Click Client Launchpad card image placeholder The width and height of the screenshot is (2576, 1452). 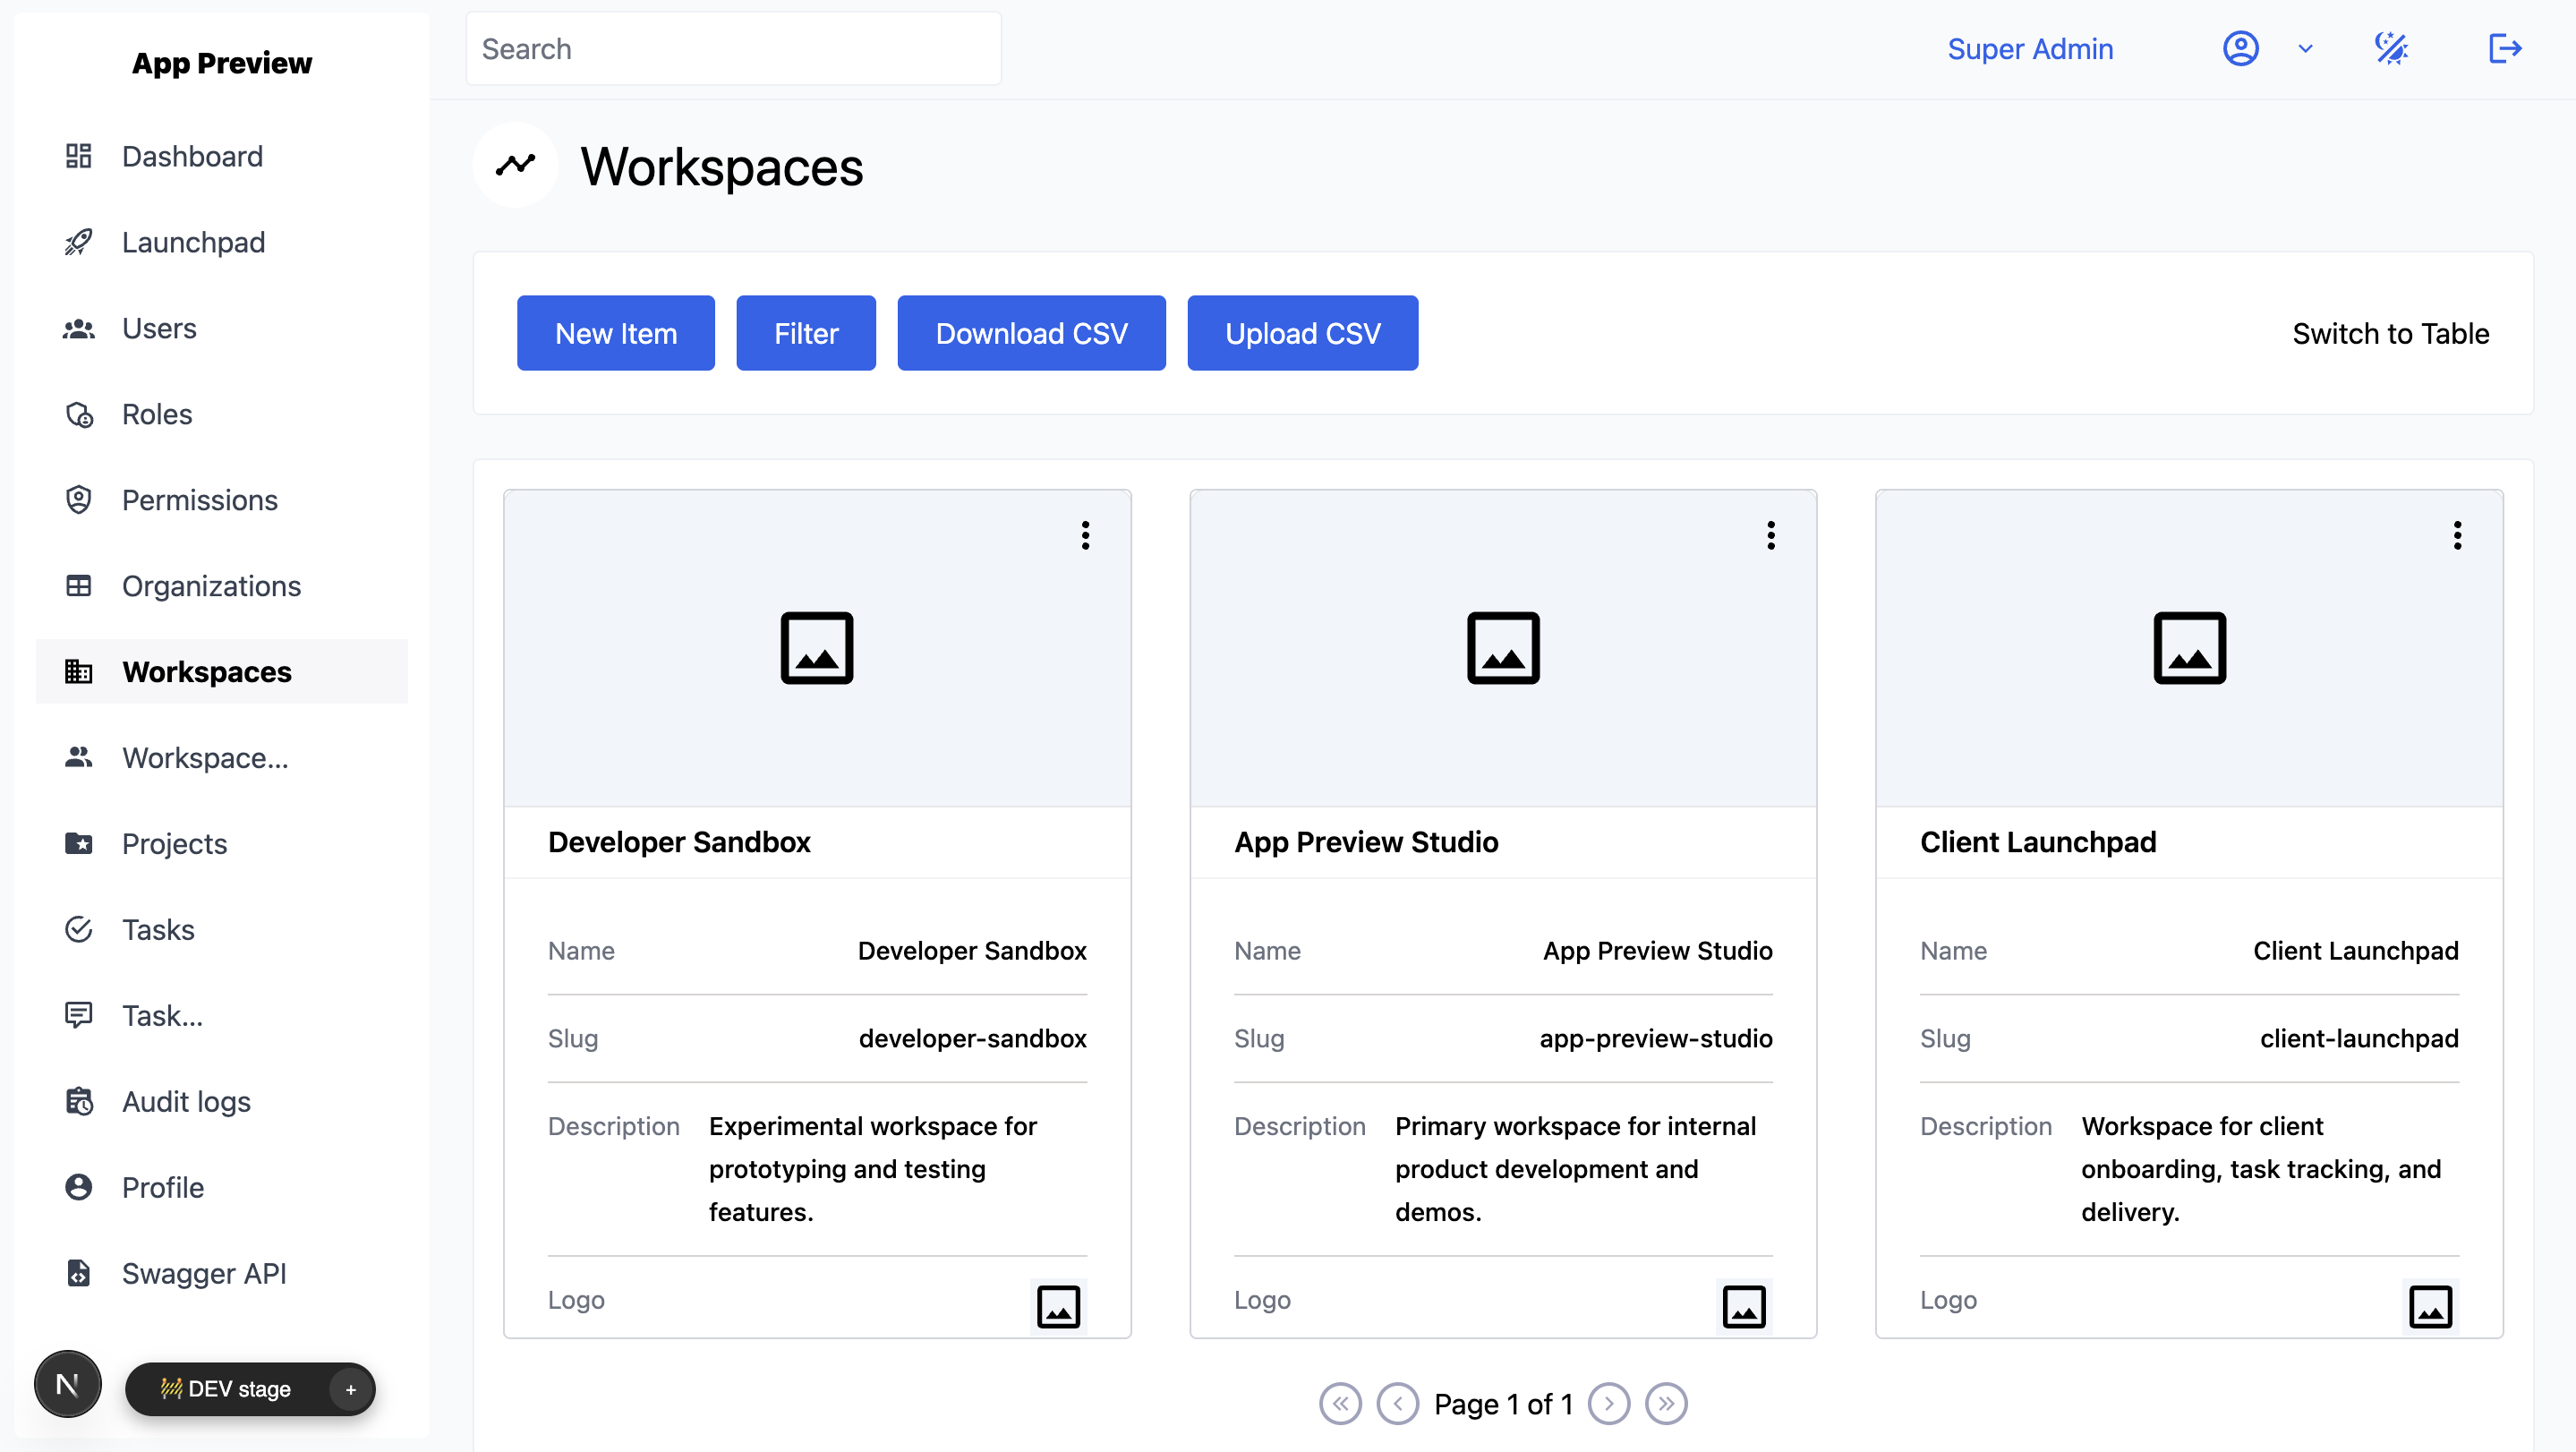(x=2189, y=648)
